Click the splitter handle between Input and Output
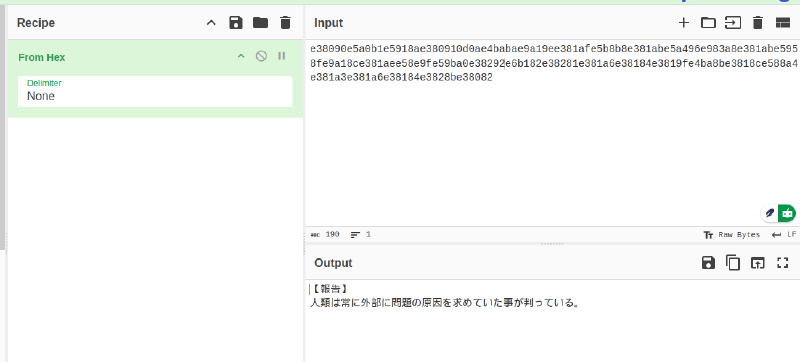The width and height of the screenshot is (800, 362). point(552,244)
